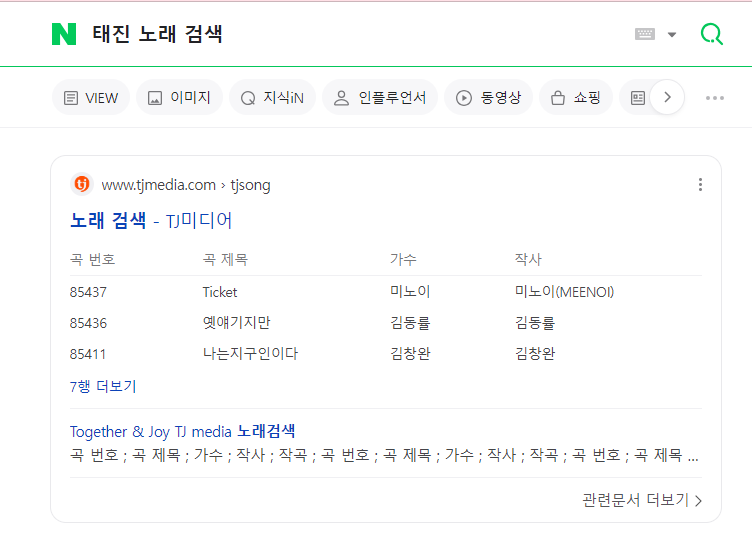Image resolution: width=752 pixels, height=546 pixels.
Task: Select song number 85411
Action: [x=88, y=354]
